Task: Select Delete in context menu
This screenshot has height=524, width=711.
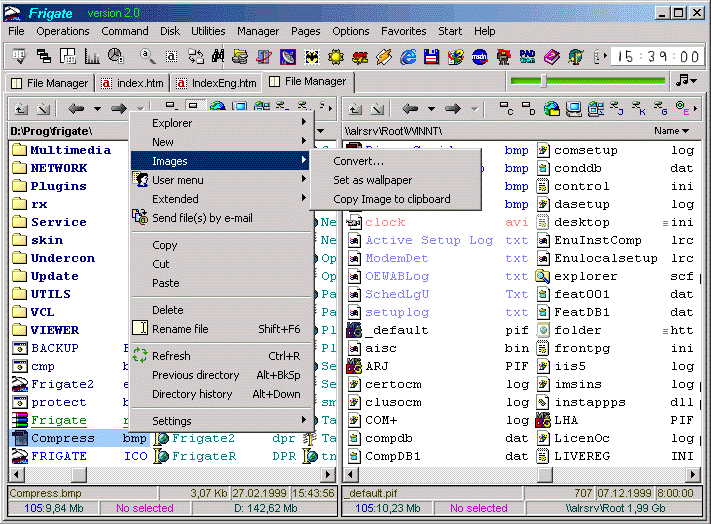Action: 220,310
